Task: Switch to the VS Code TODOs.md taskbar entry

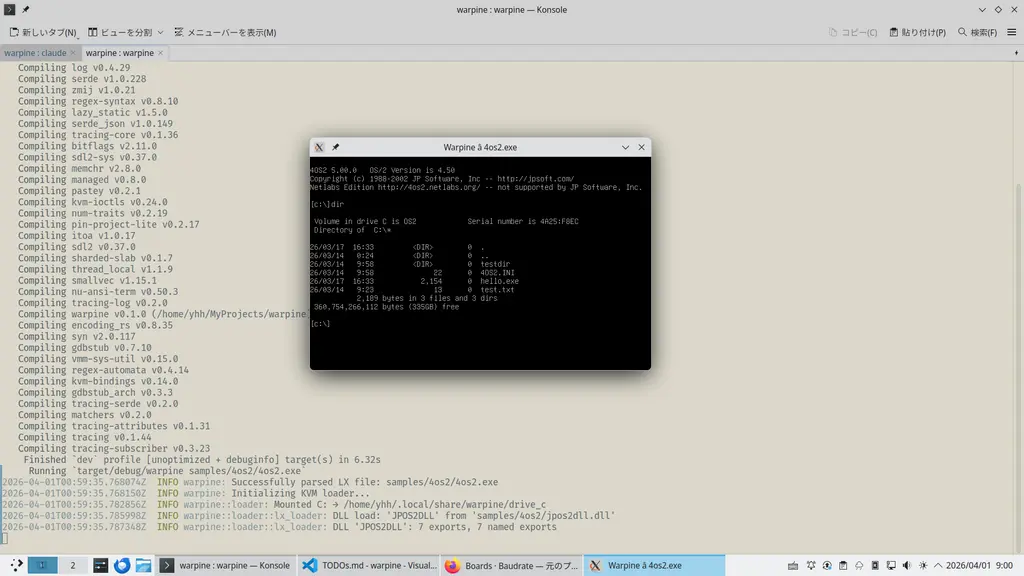Action: click(x=369, y=565)
